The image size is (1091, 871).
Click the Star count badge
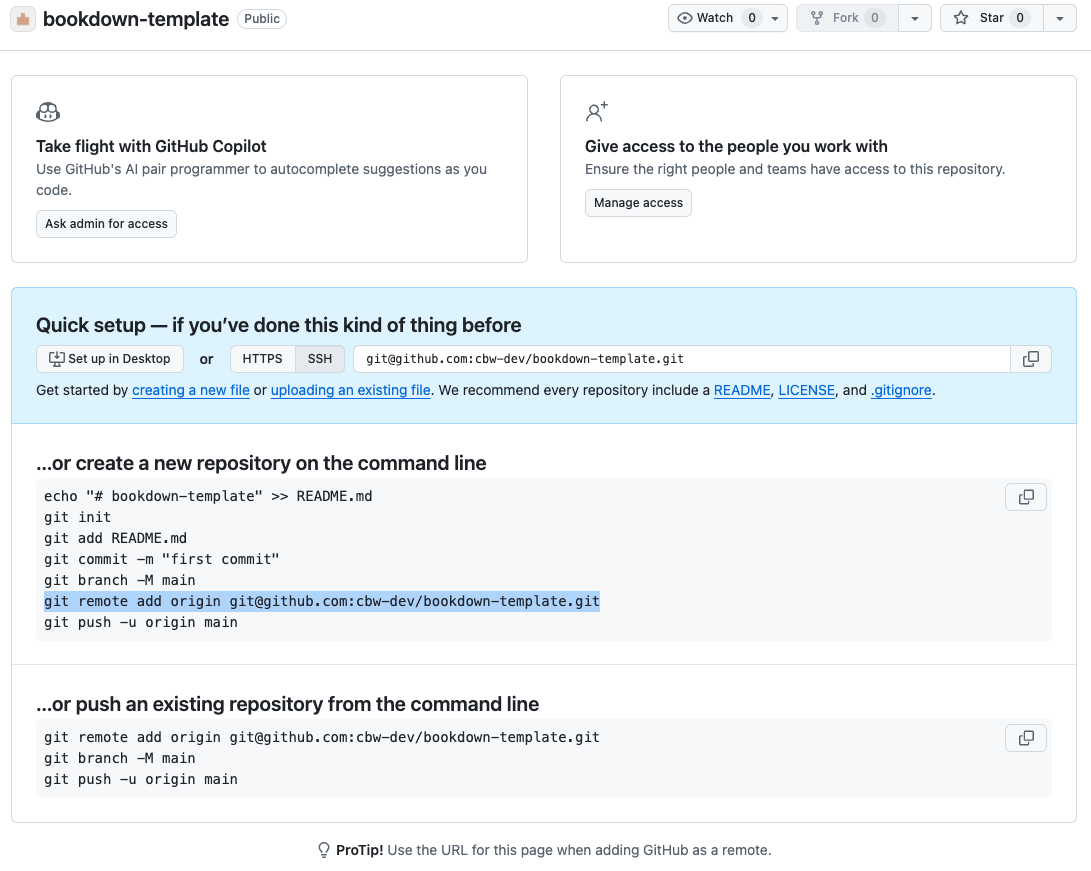point(1020,18)
